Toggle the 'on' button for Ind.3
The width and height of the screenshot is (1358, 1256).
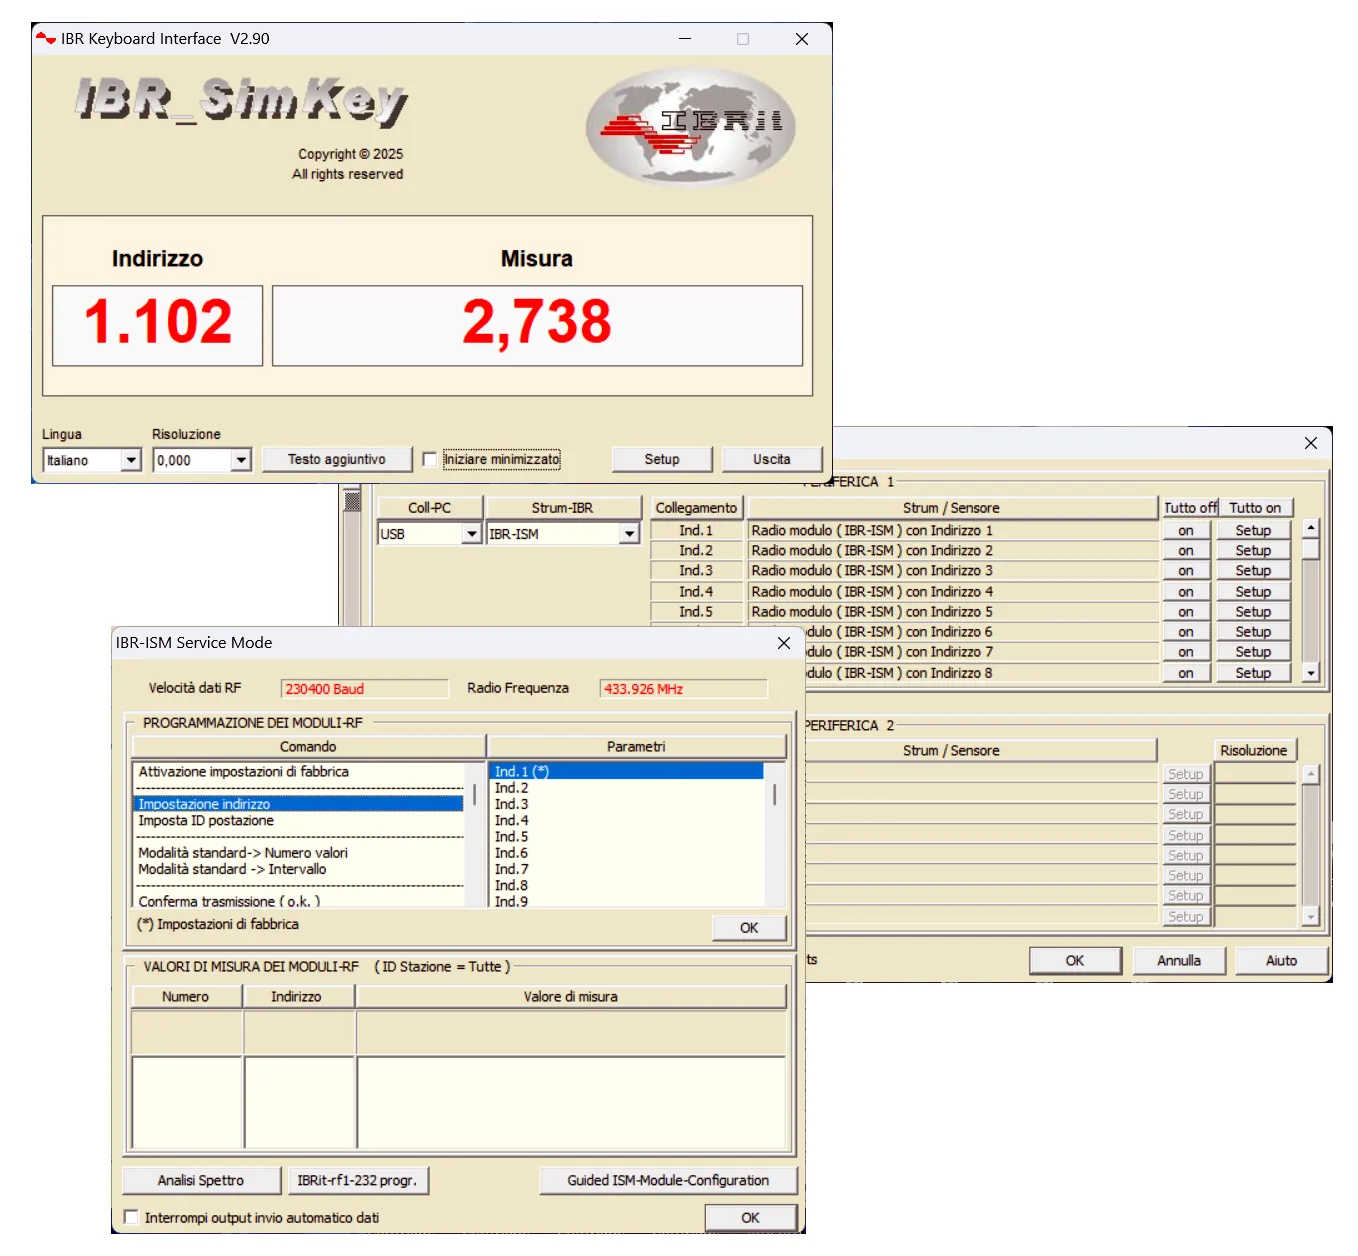coord(1186,571)
